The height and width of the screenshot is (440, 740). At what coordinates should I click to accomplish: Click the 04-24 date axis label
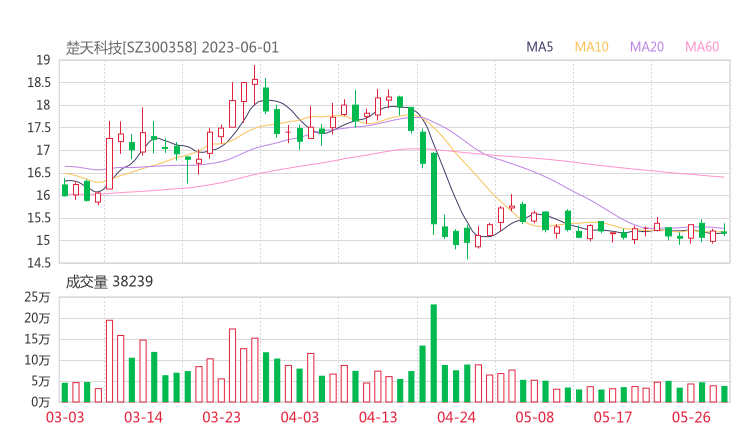click(456, 417)
